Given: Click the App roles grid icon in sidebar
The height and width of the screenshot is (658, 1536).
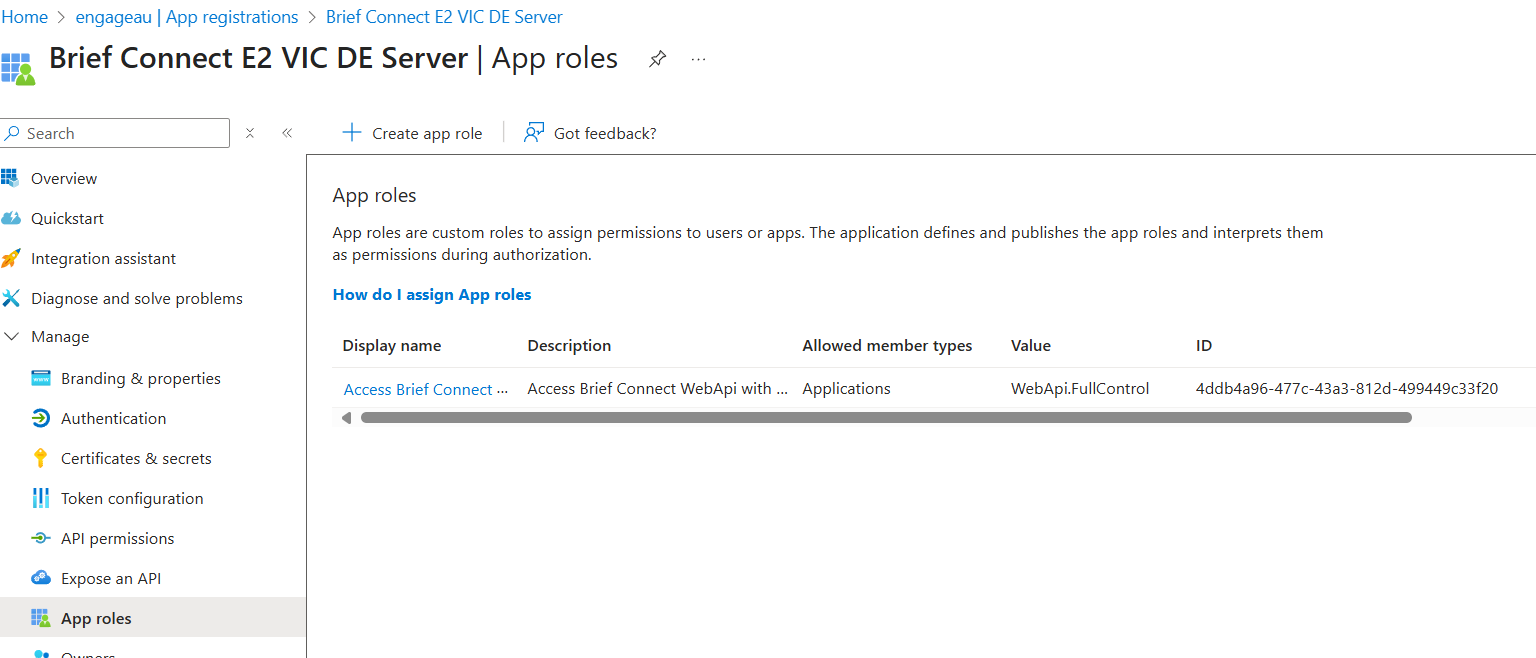Looking at the screenshot, I should [x=41, y=618].
